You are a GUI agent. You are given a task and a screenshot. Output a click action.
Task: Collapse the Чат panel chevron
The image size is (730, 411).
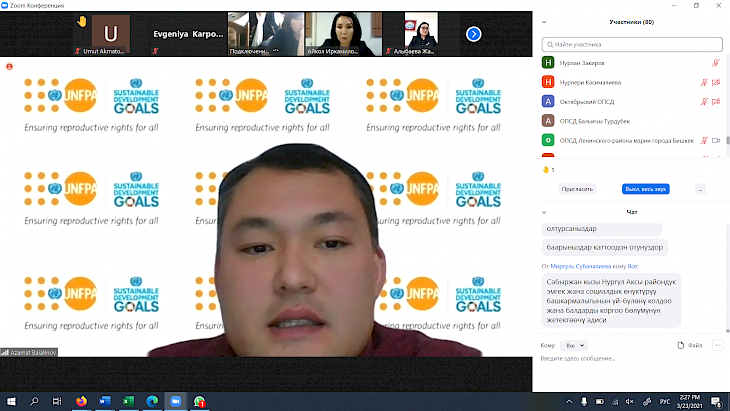coord(544,212)
